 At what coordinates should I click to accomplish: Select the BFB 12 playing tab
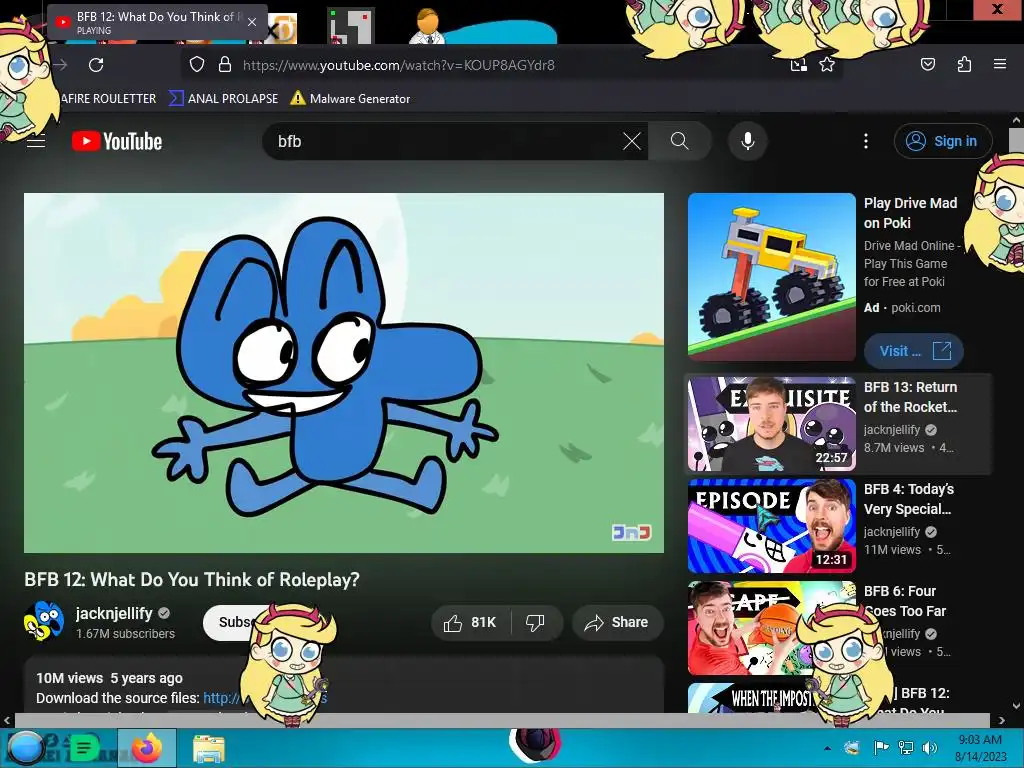[x=157, y=22]
